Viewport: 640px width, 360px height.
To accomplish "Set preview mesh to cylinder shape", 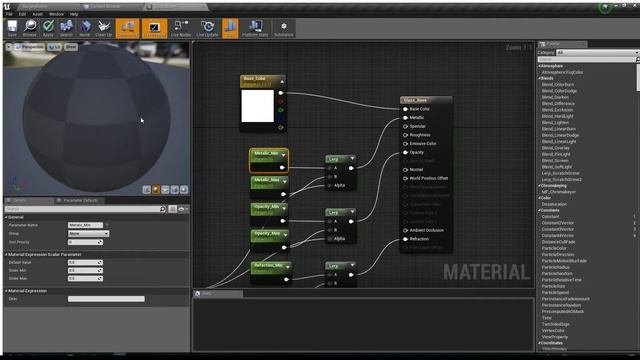I will pos(147,190).
